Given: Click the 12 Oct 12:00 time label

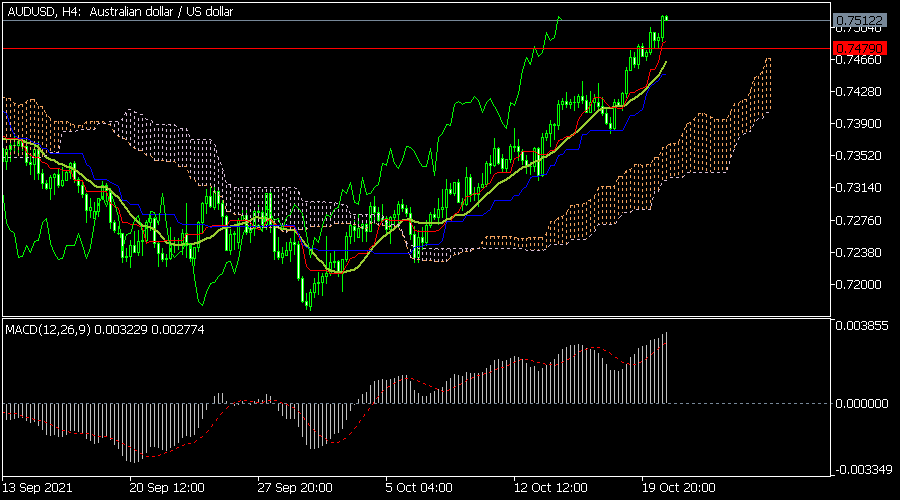Looking at the screenshot, I should pos(550,488).
